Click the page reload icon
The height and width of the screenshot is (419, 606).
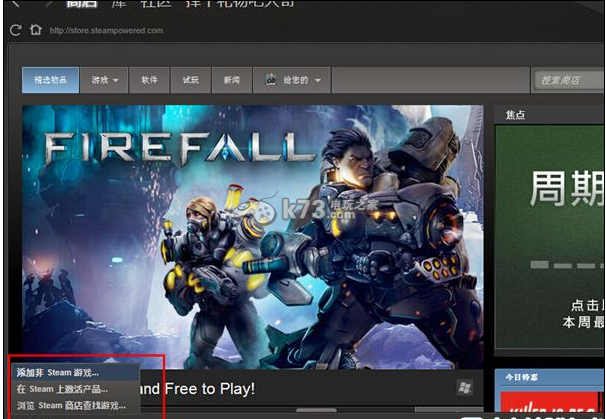pos(15,30)
